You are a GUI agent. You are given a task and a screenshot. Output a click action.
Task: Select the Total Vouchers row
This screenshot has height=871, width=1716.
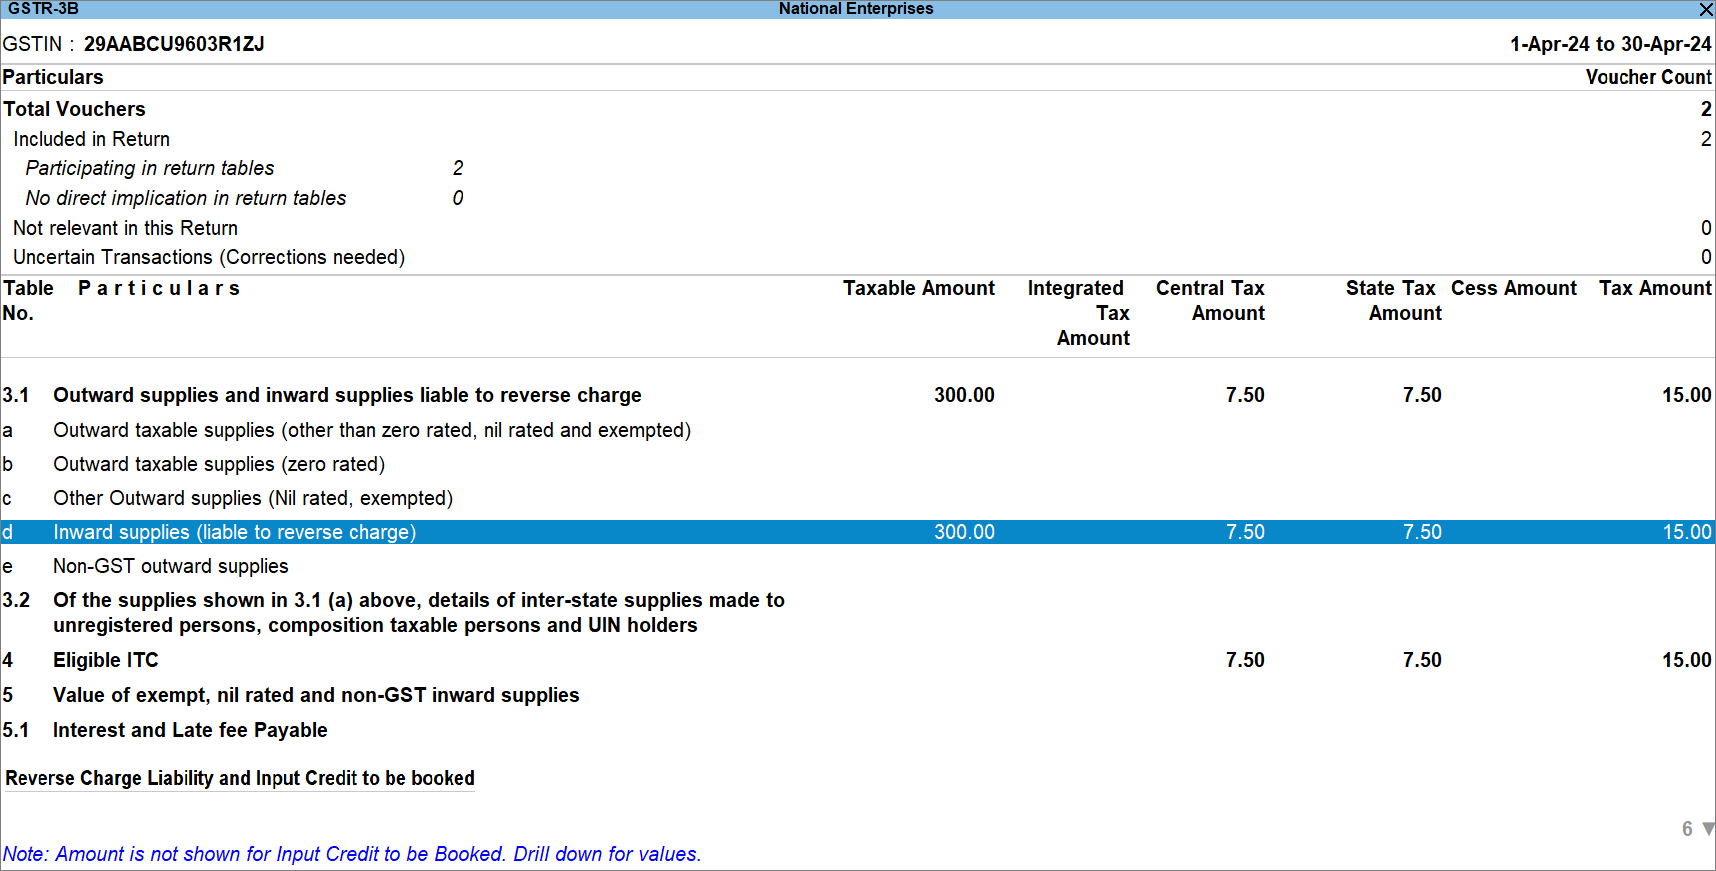pyautogui.click(x=75, y=109)
